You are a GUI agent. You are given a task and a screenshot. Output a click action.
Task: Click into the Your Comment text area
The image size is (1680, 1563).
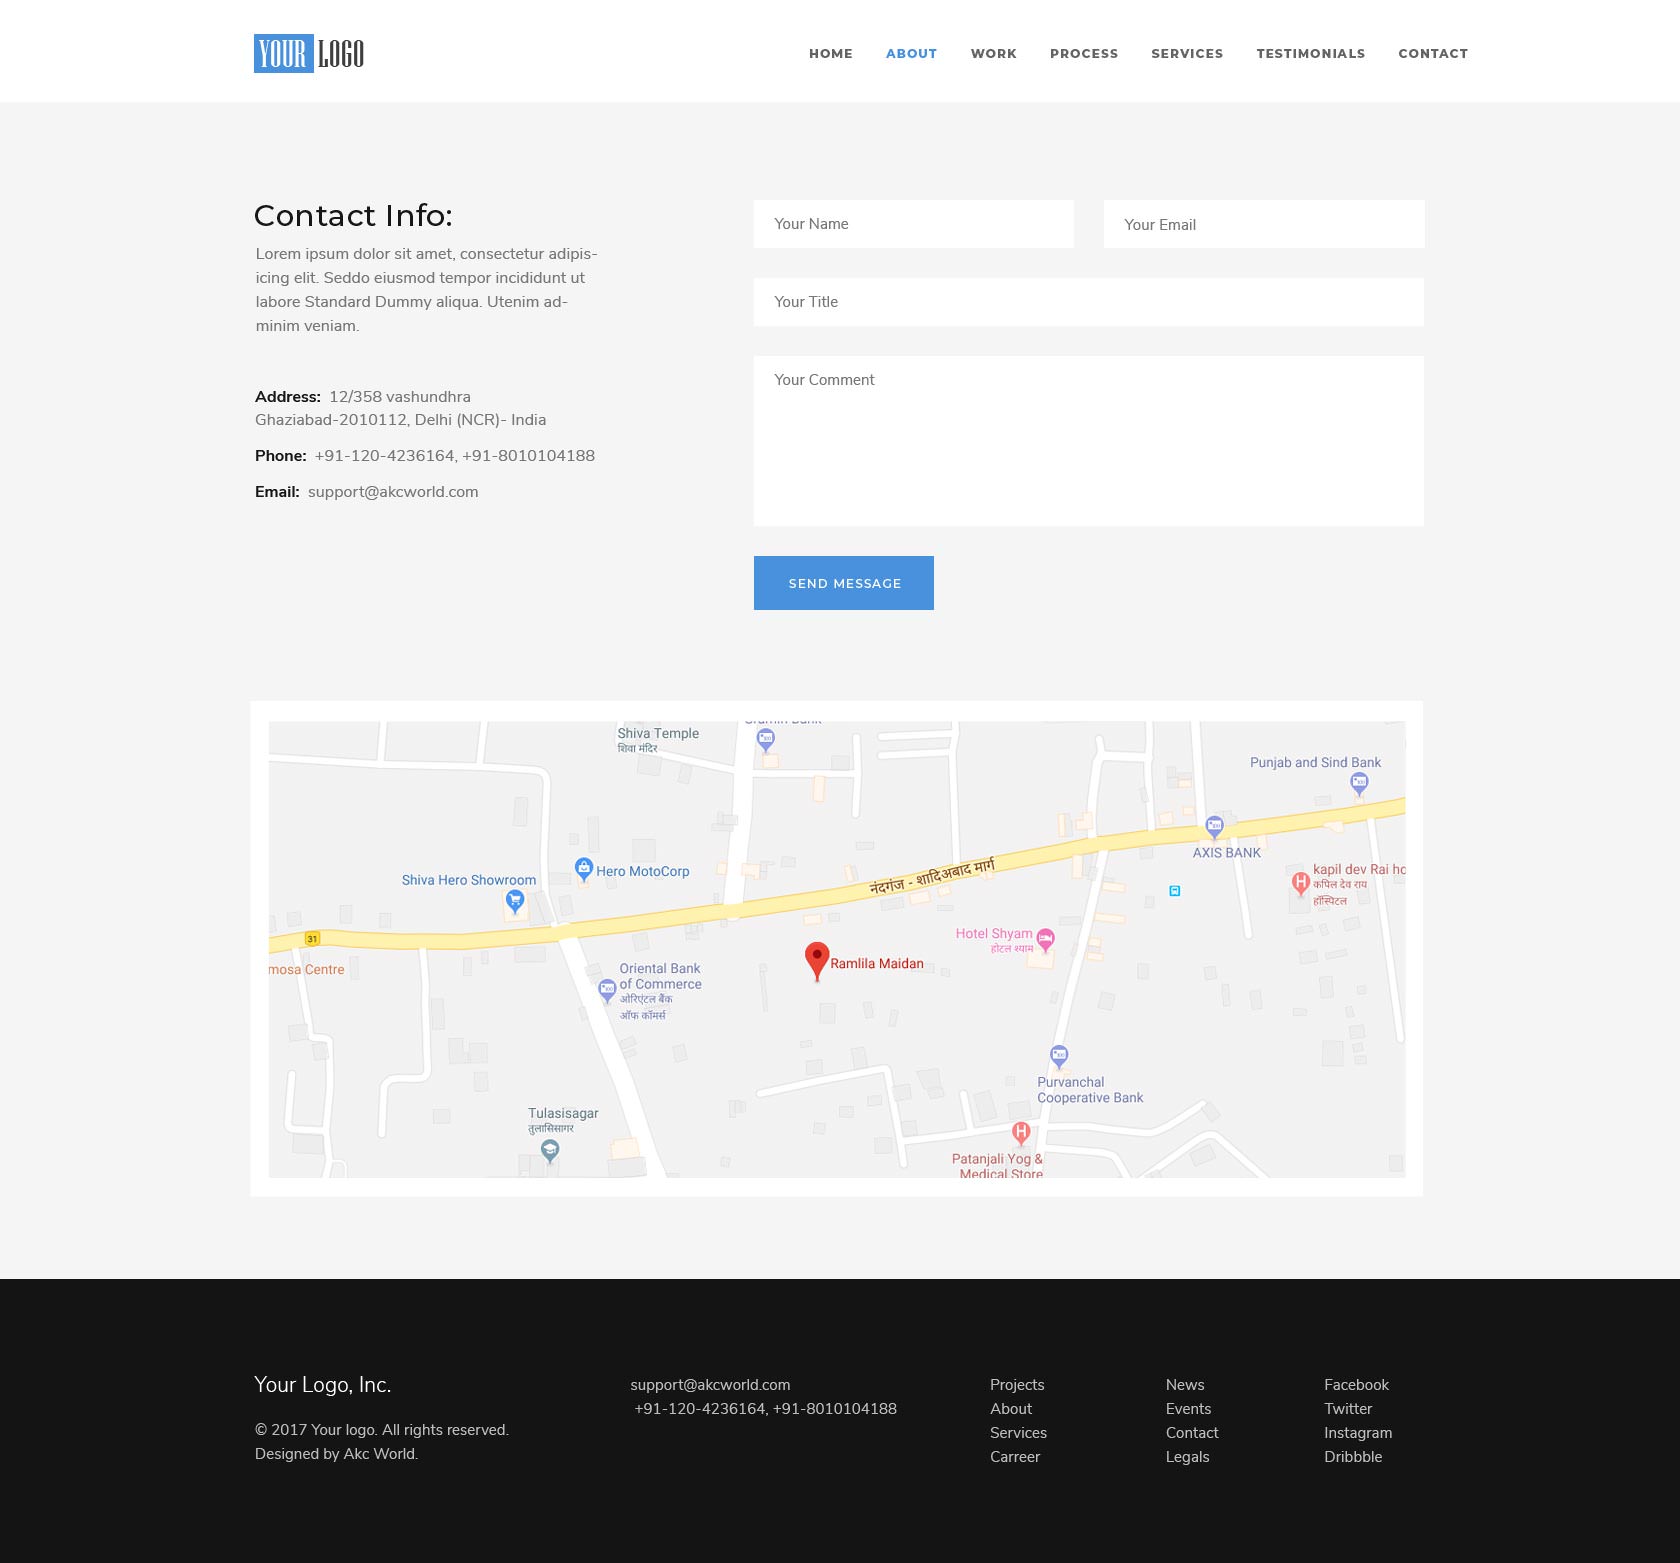[x=1089, y=441]
